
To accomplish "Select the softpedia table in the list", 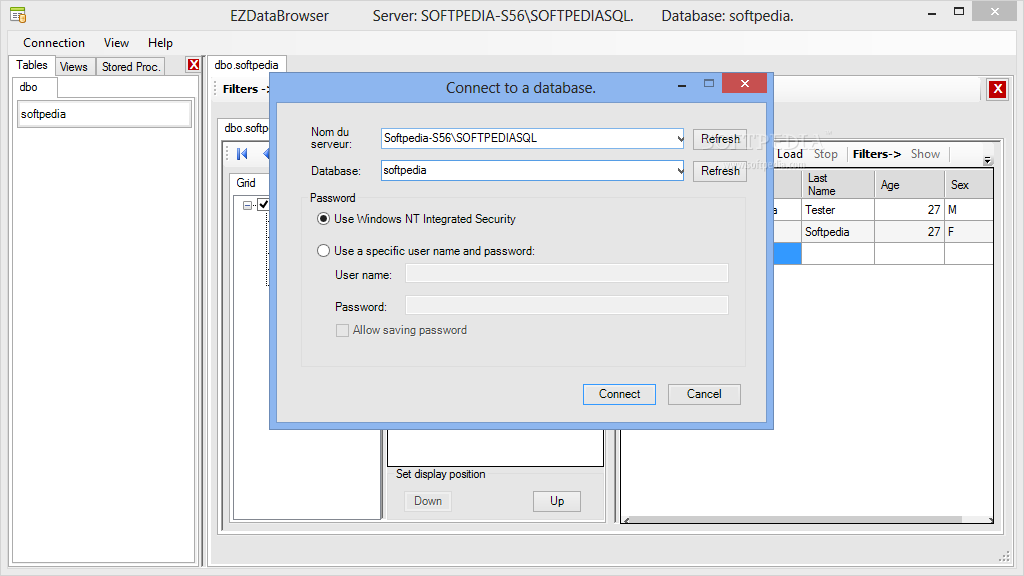I will point(104,114).
